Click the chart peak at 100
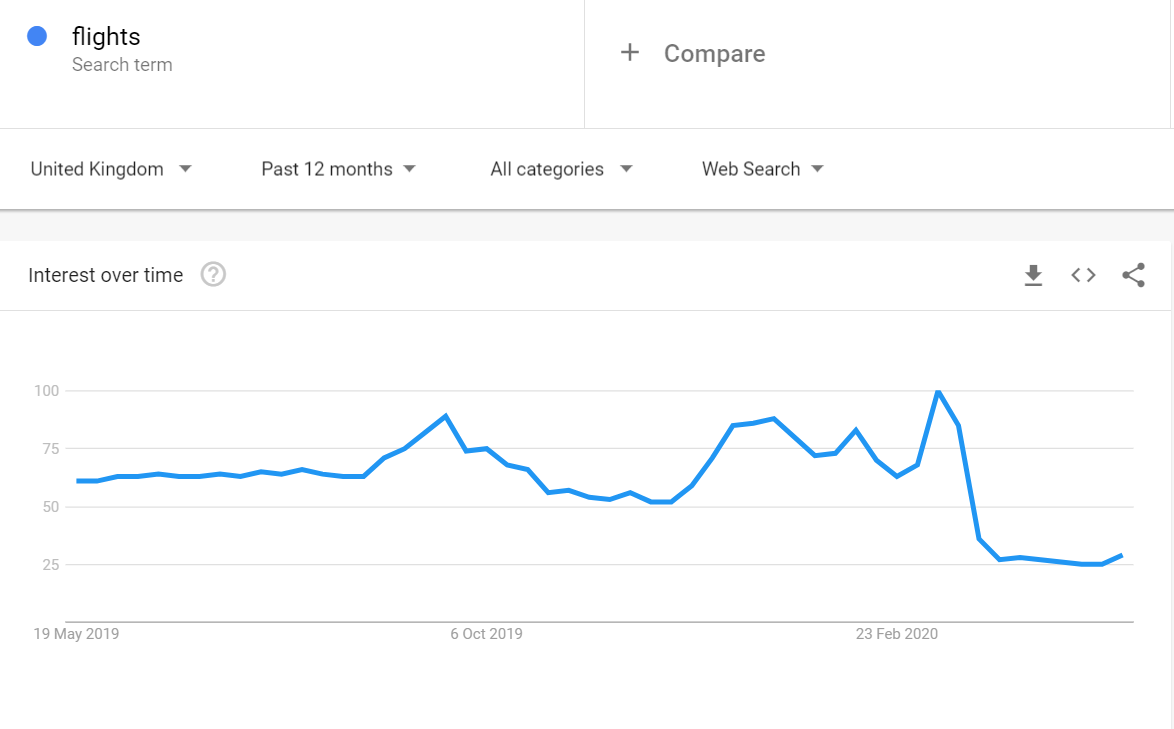The image size is (1174, 729). 938,391
